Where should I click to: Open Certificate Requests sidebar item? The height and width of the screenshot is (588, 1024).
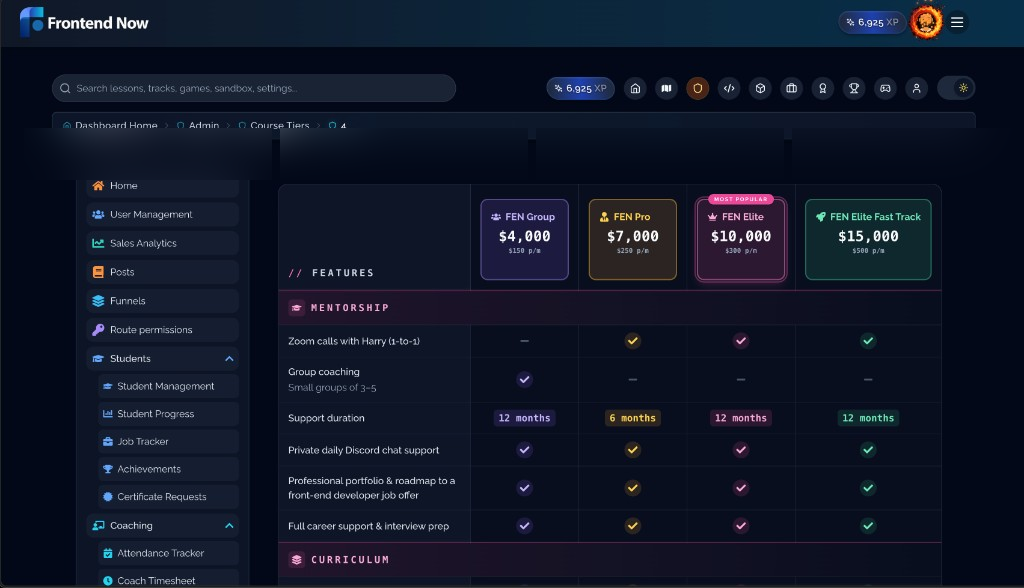[x=168, y=497]
